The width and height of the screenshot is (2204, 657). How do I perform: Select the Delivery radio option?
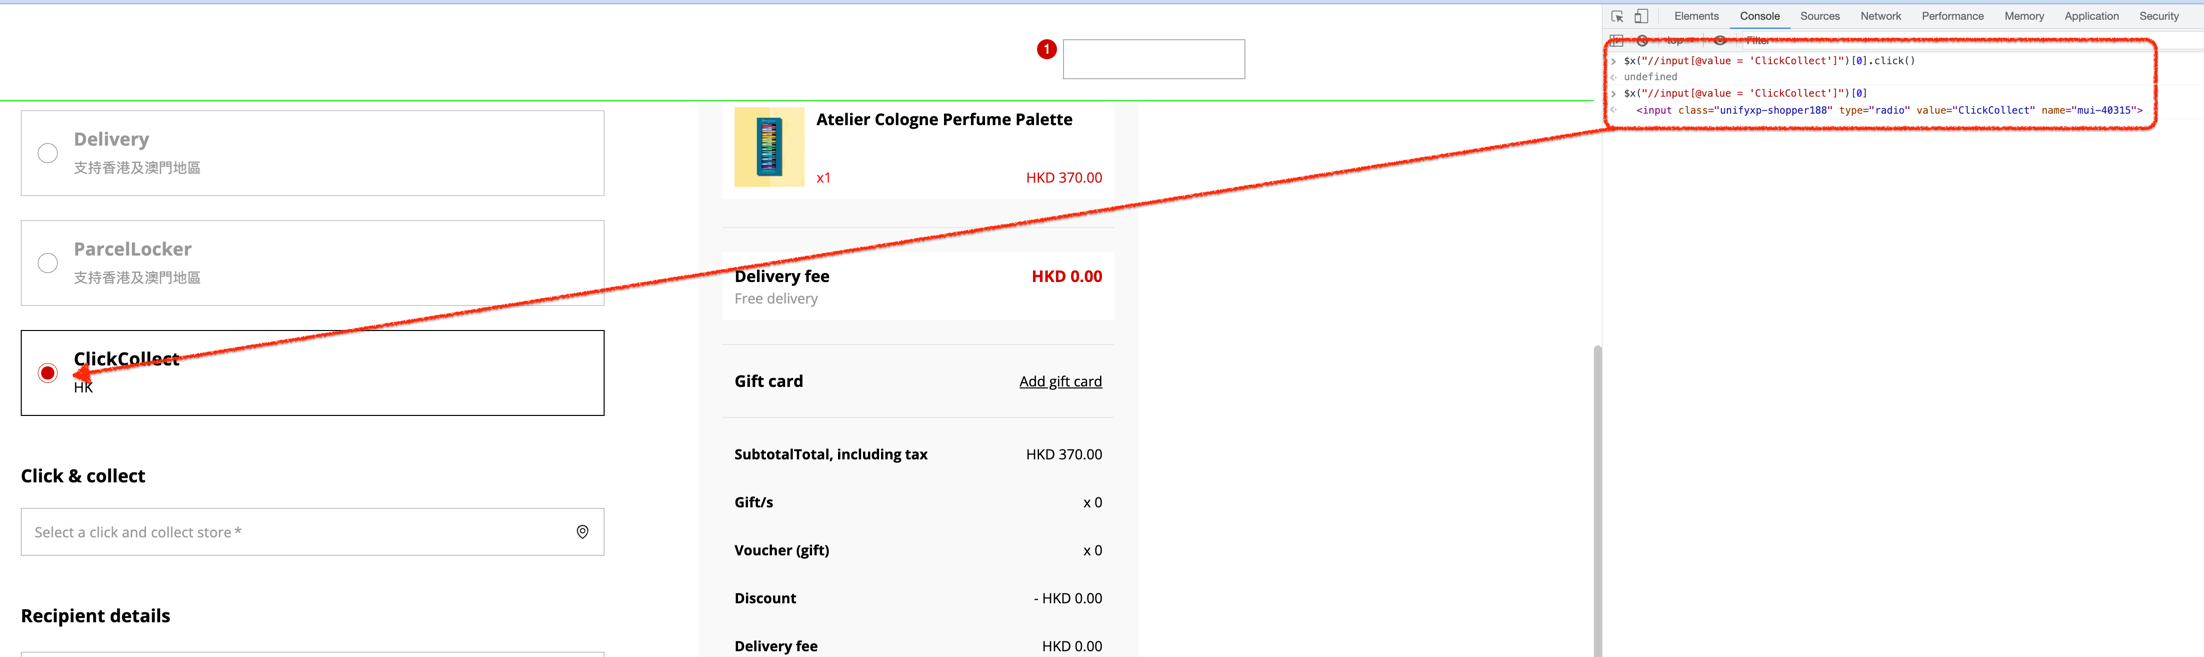click(48, 153)
